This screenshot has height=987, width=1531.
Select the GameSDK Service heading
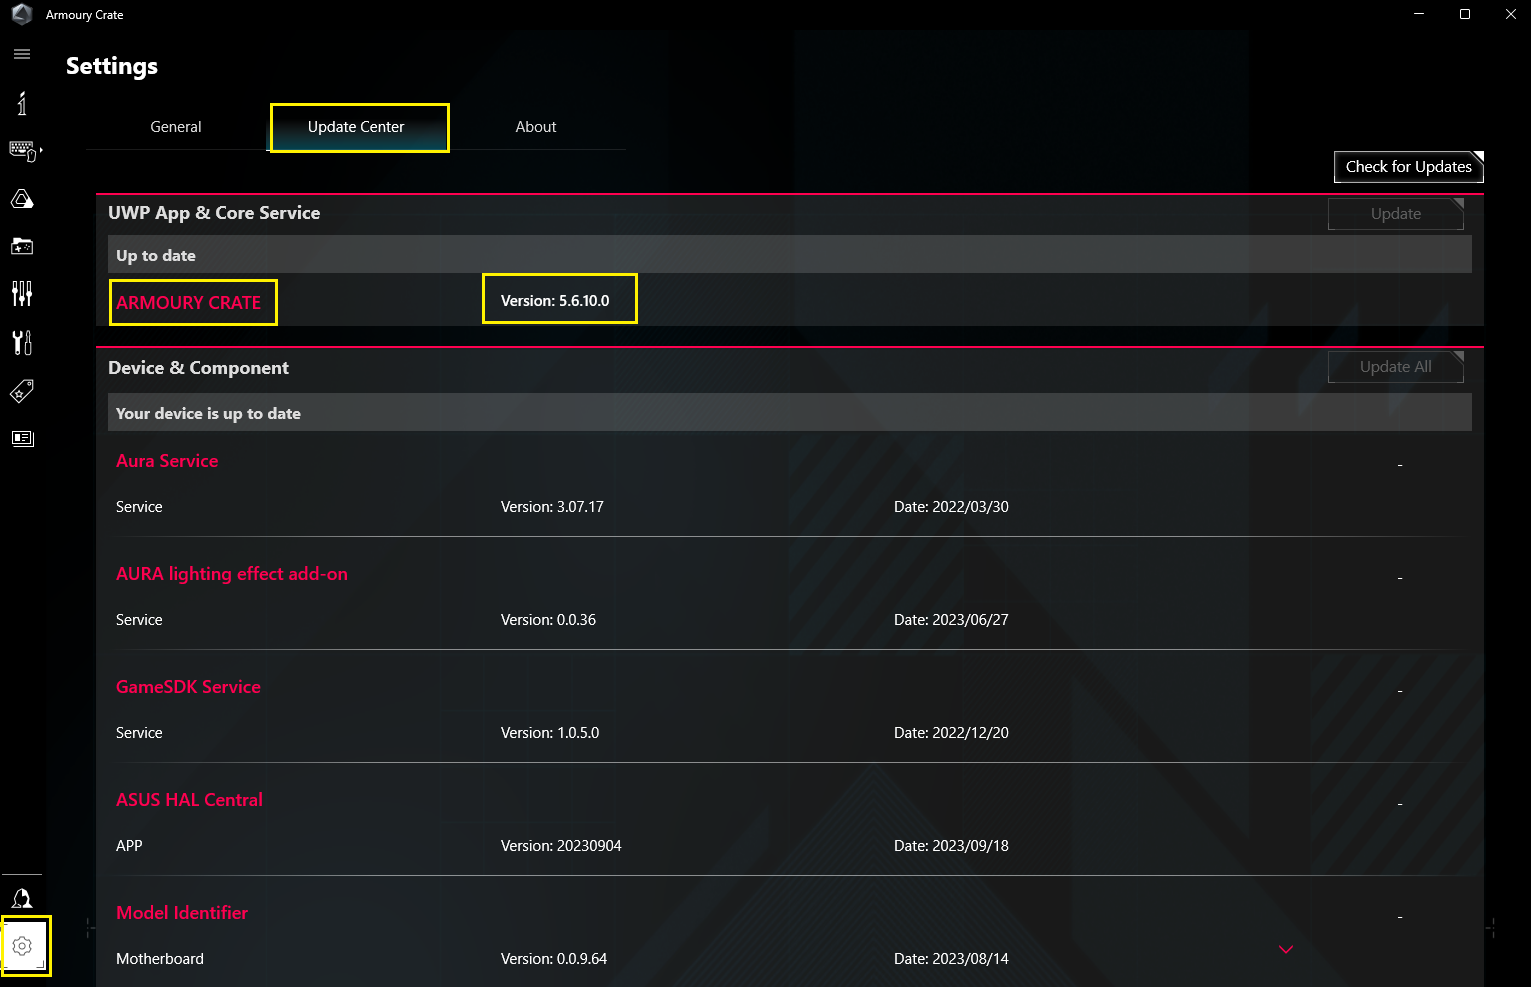coord(188,687)
